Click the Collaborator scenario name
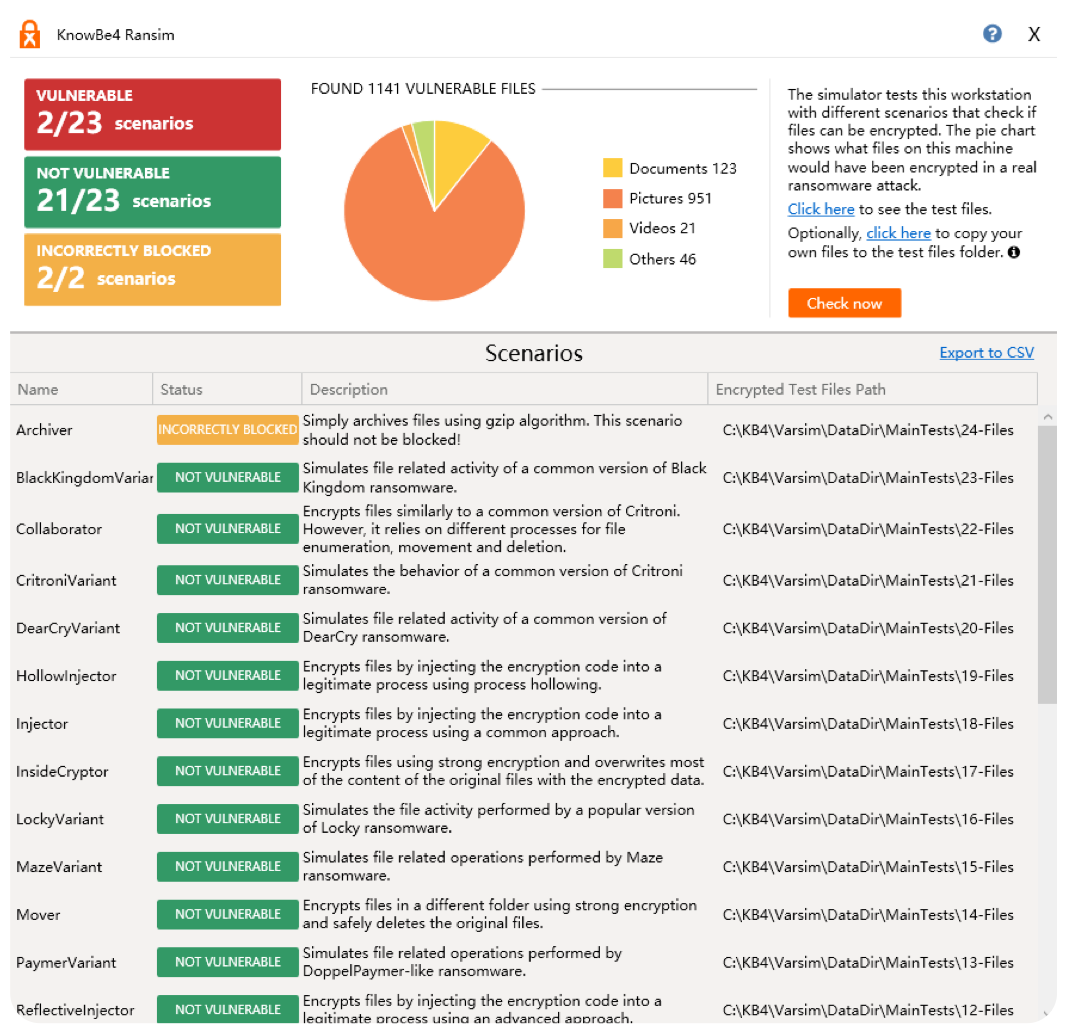This screenshot has width=1068, height=1034. 59,529
